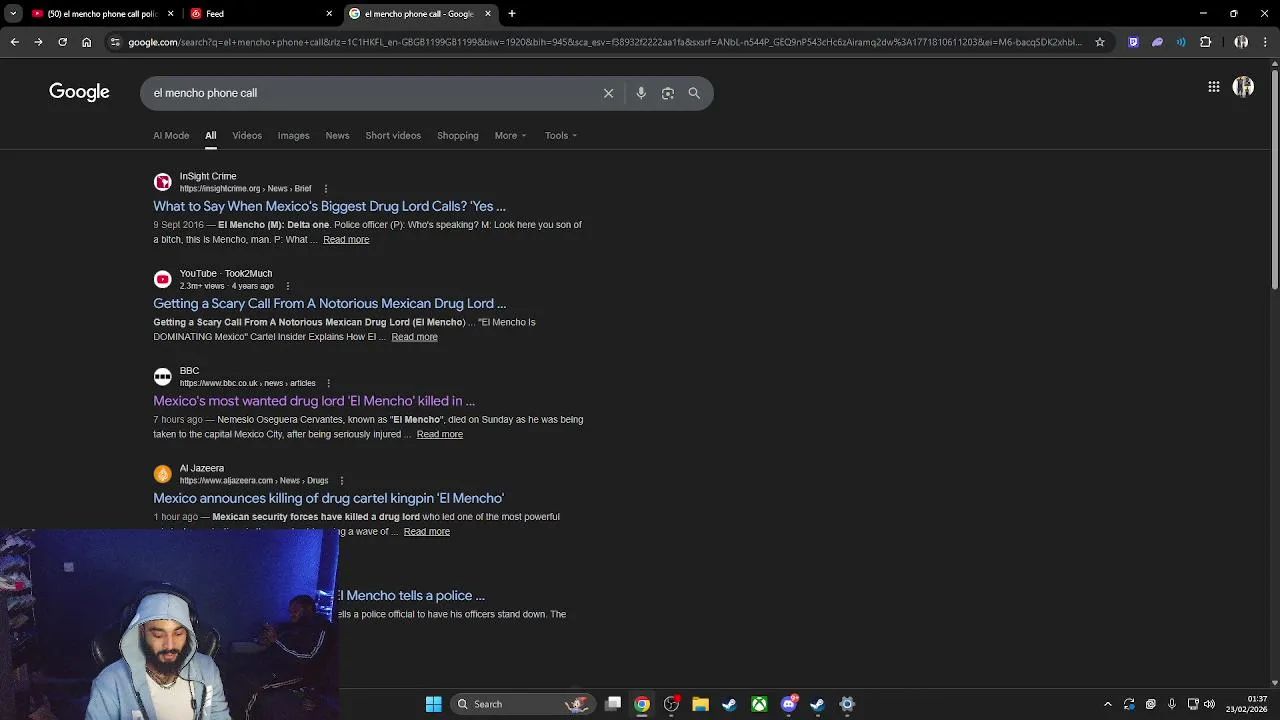Screen dimensions: 1280x720
Task: Open more options for BBC result
Action: click(x=328, y=383)
